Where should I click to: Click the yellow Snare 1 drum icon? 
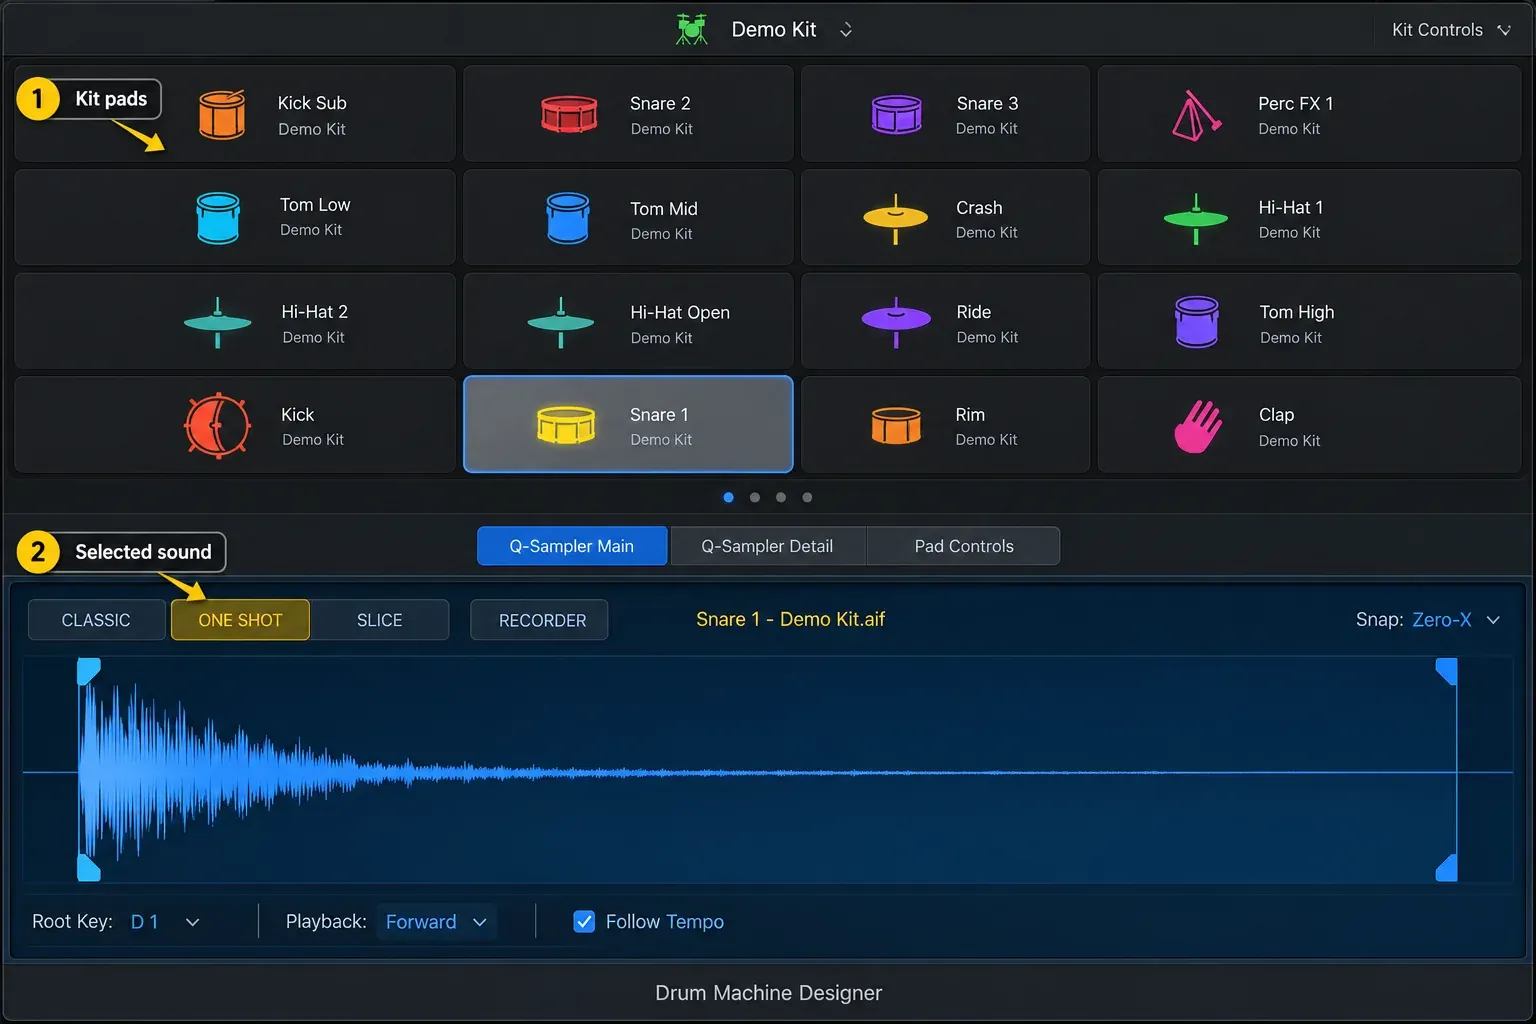coord(566,425)
